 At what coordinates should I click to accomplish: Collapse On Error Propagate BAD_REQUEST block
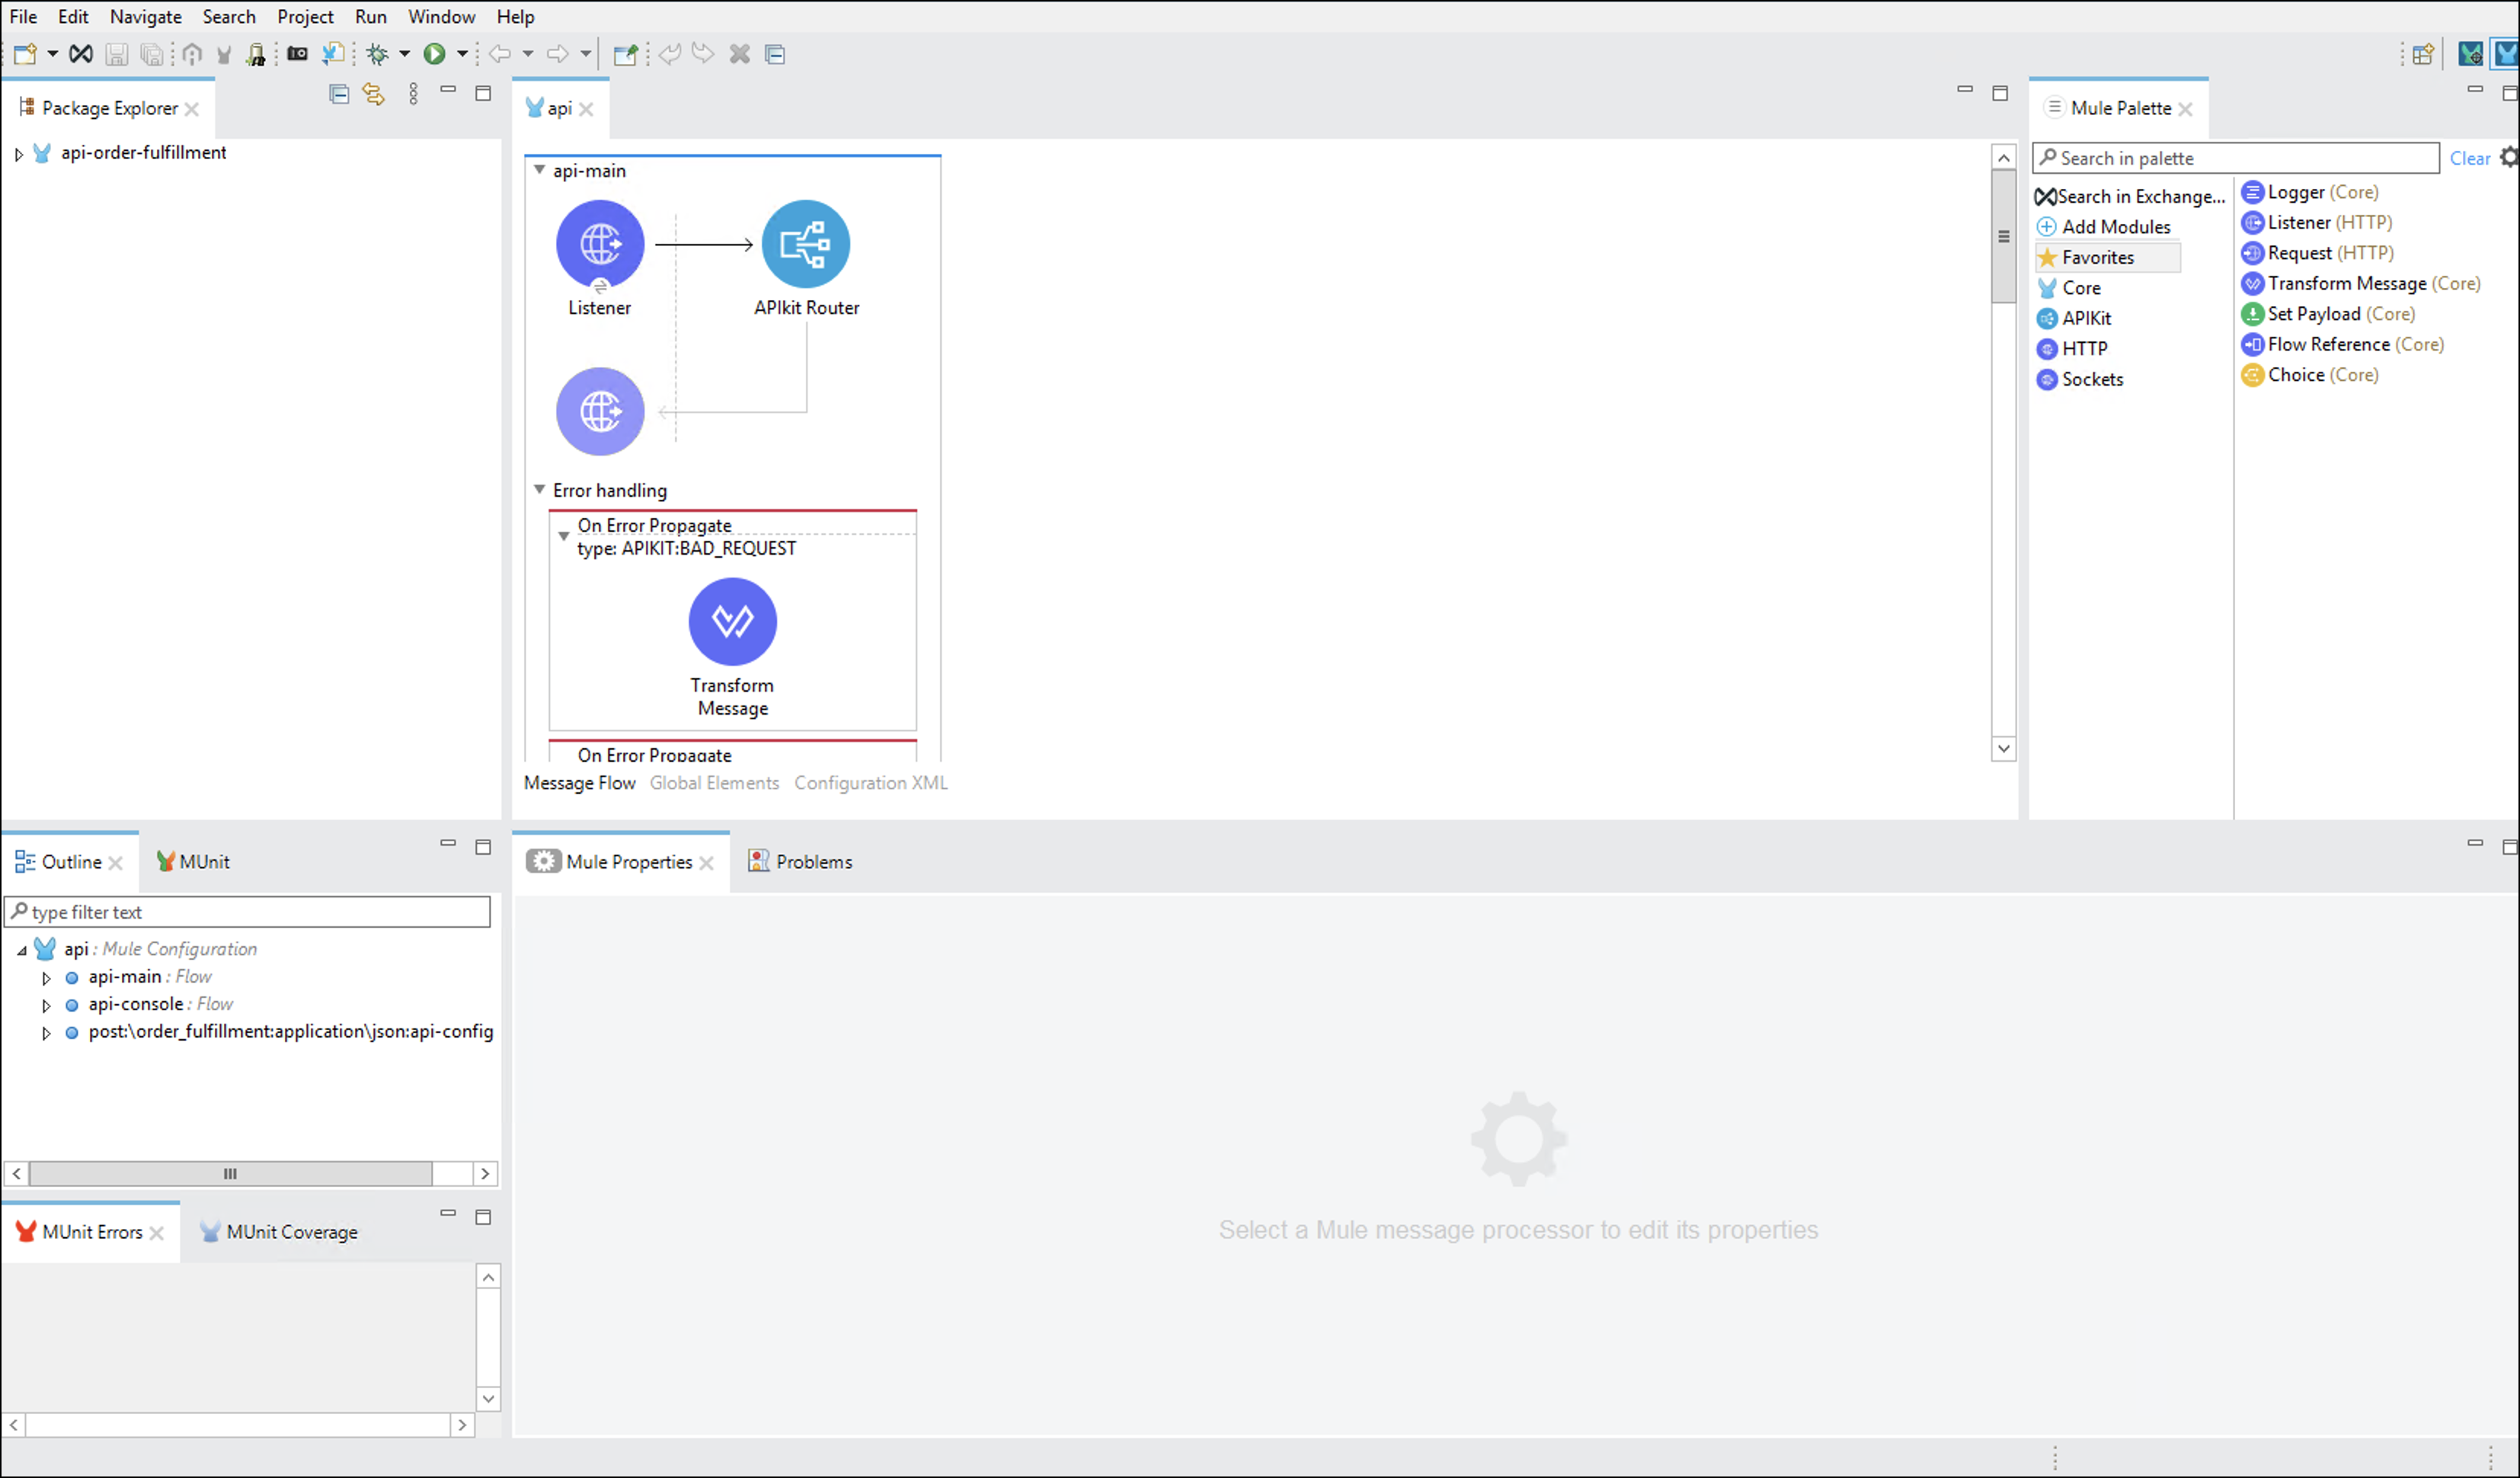tap(564, 537)
